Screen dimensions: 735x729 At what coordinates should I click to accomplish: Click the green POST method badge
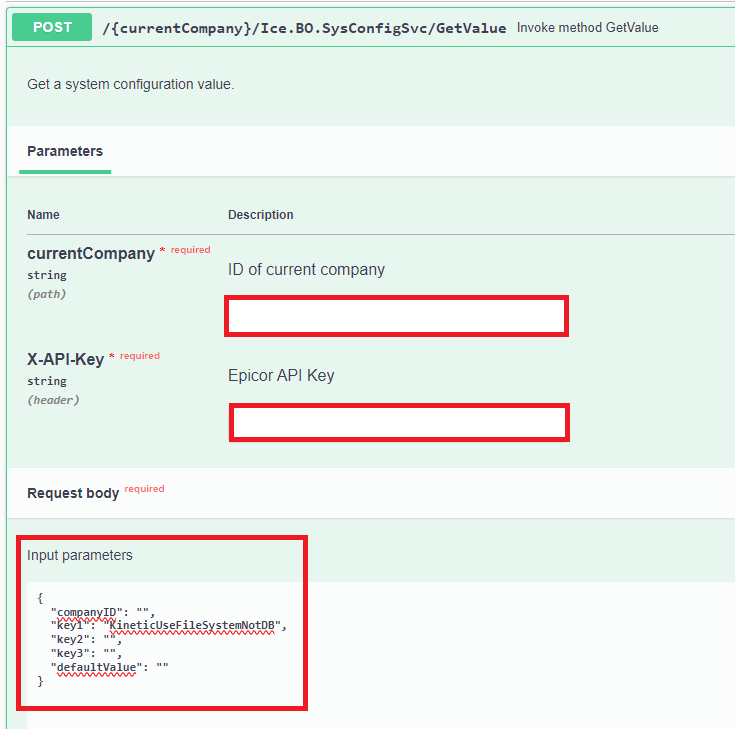click(x=51, y=27)
